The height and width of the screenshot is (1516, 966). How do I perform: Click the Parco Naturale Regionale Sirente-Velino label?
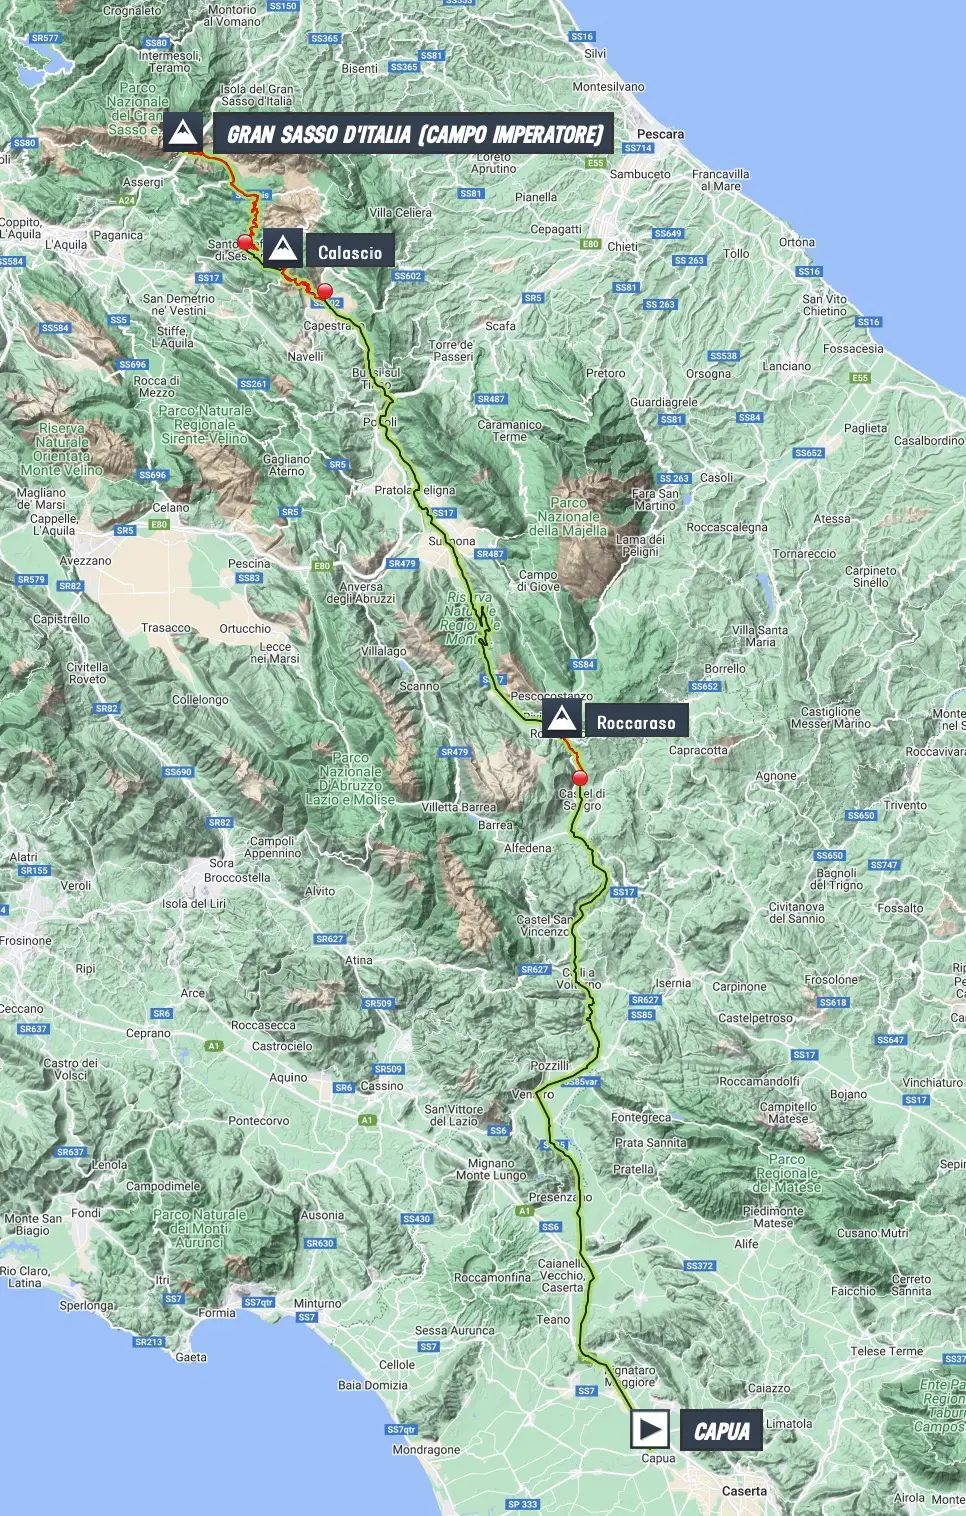click(205, 425)
